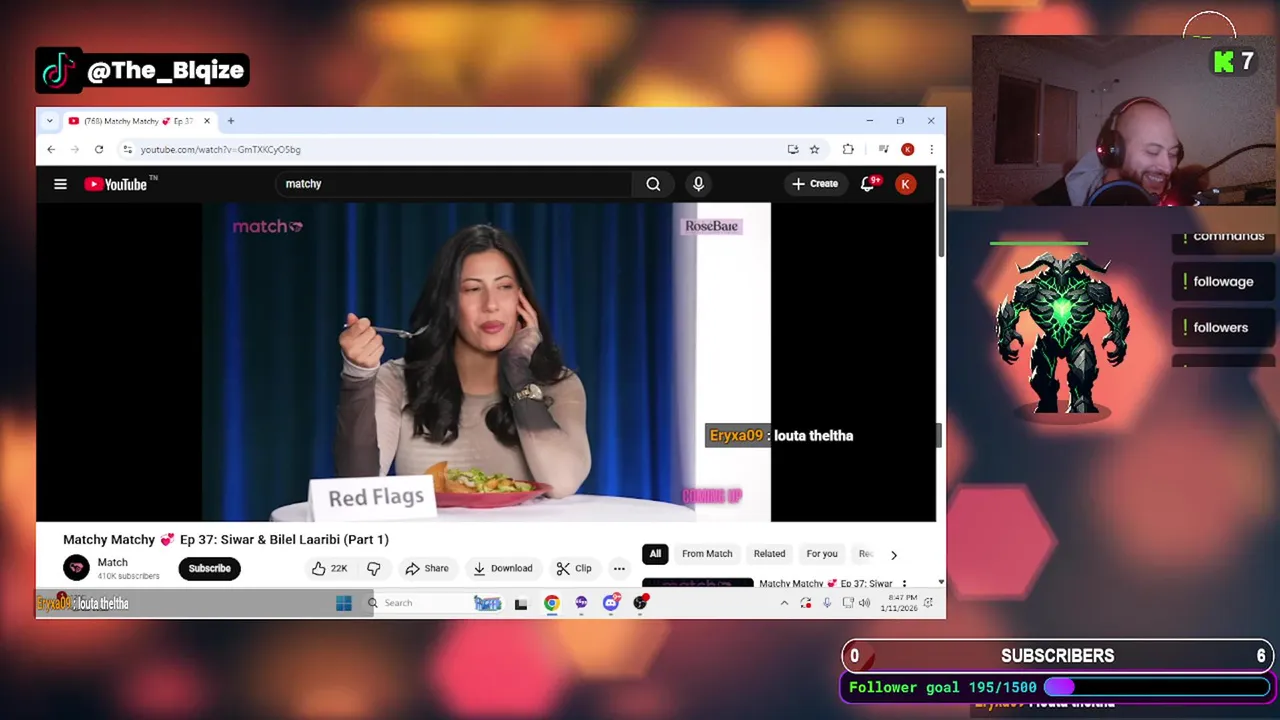
Task: Install app icon in address bar
Action: 793,149
